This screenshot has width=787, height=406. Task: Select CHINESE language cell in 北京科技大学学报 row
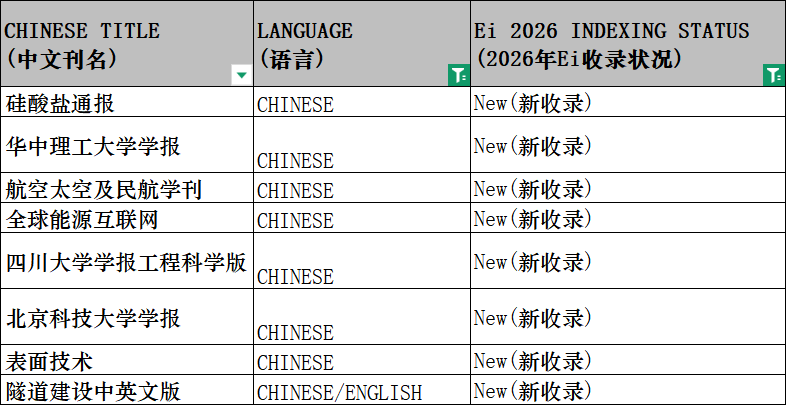[x=362, y=317]
